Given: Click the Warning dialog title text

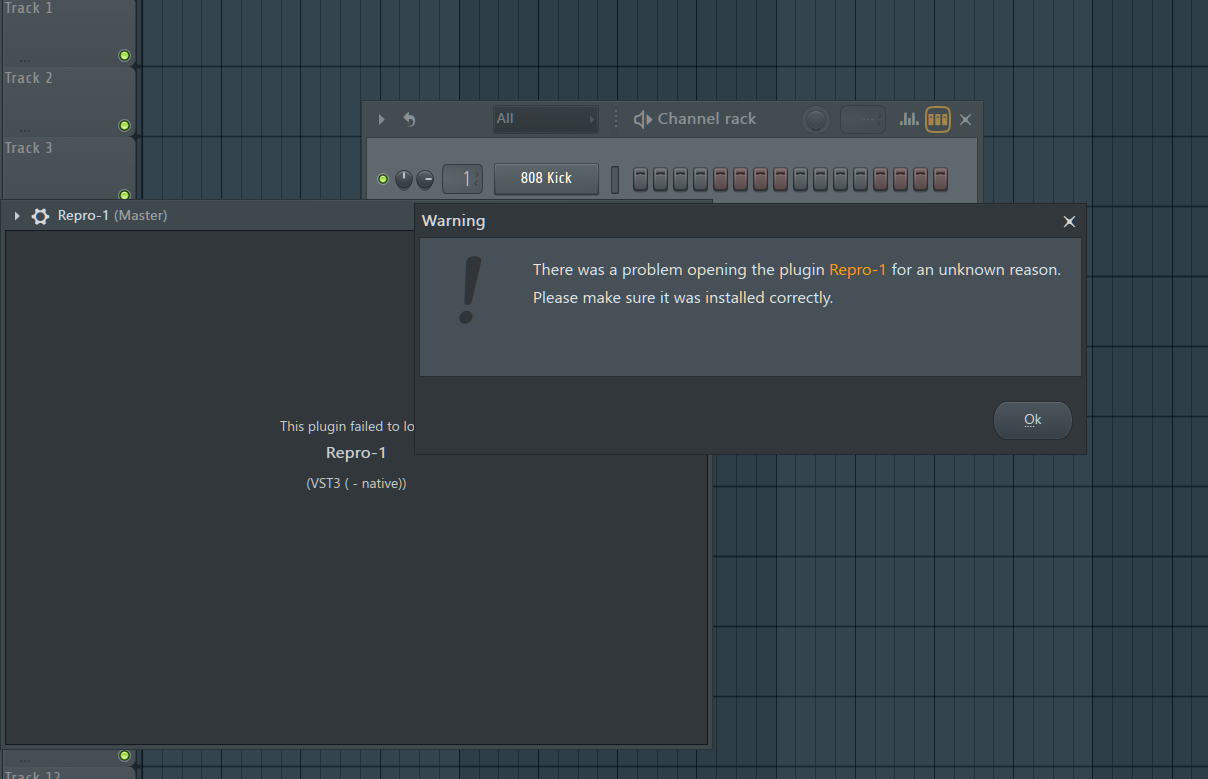Looking at the screenshot, I should (454, 221).
